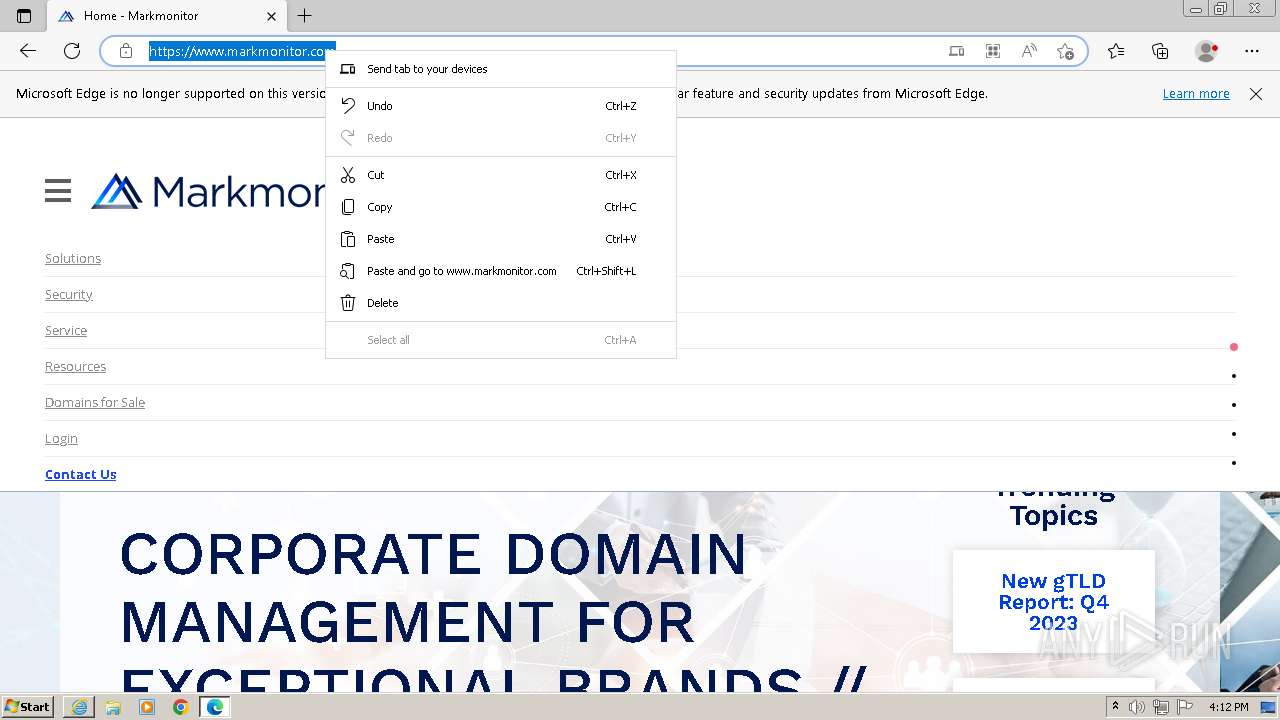
Task: Open the network tray icon
Action: point(1161,707)
